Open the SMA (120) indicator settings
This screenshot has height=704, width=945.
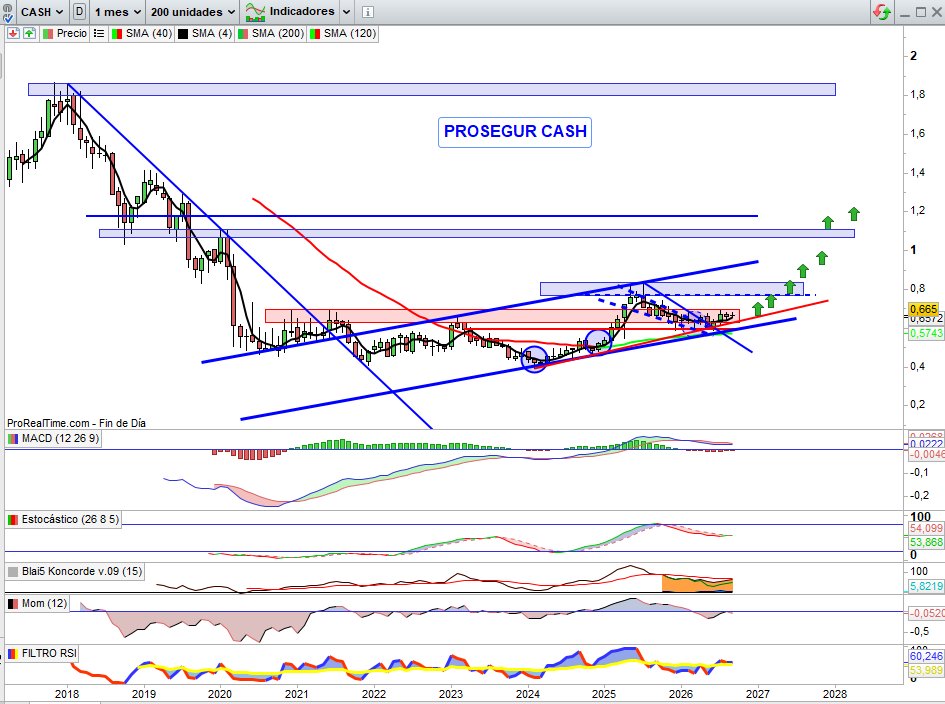pyautogui.click(x=350, y=33)
